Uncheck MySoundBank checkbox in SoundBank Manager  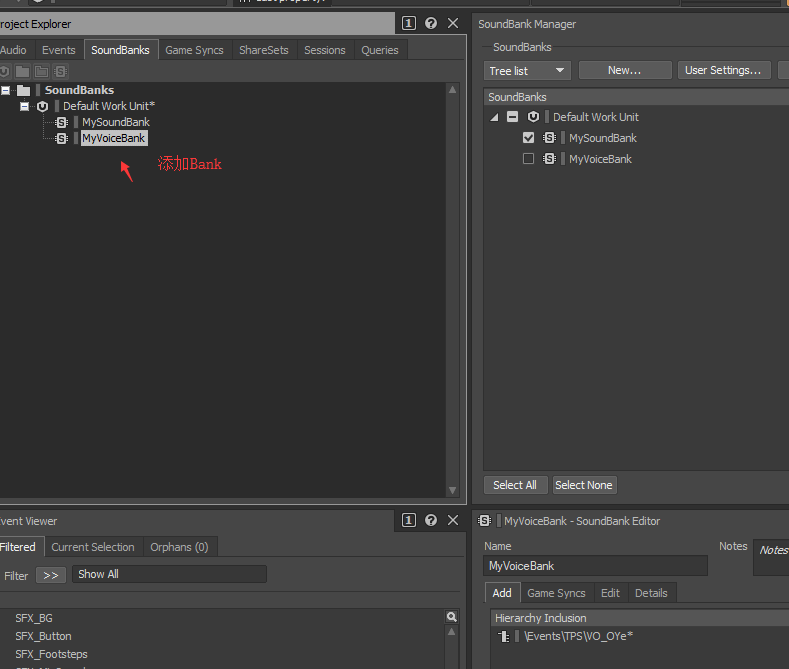point(528,138)
